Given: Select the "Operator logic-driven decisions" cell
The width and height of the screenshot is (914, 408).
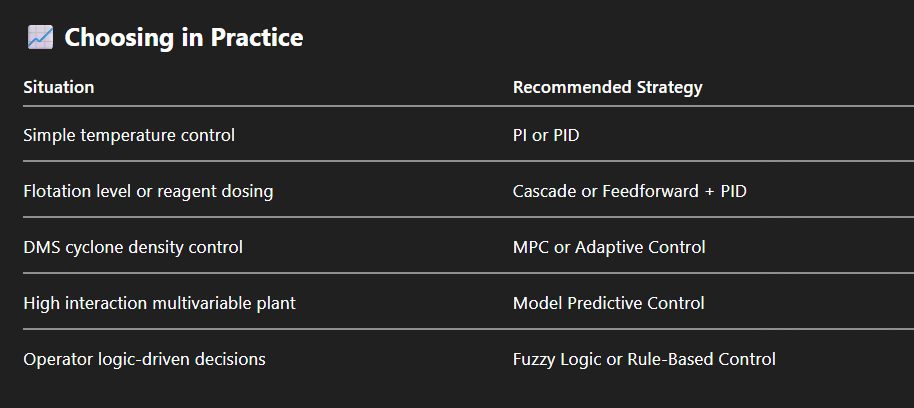Looking at the screenshot, I should click(144, 358).
